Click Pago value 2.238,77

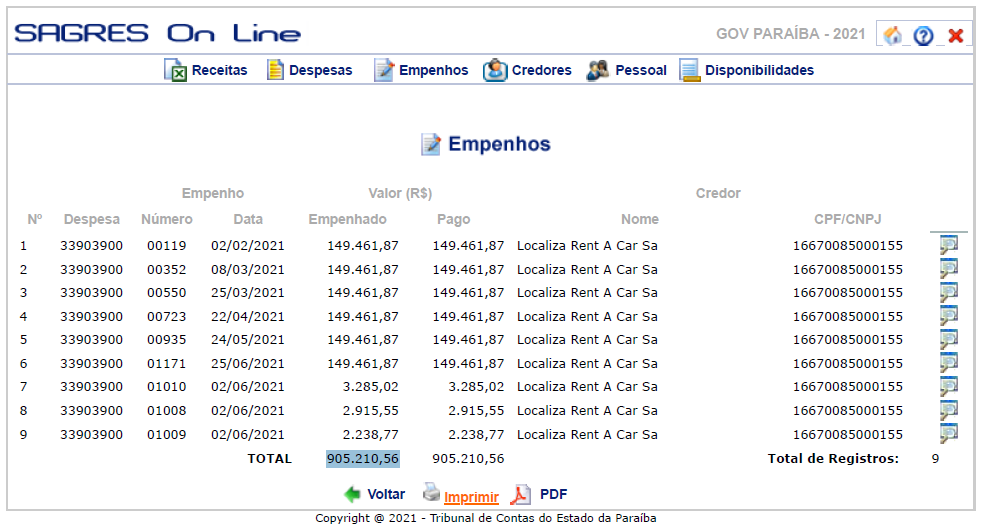tap(476, 435)
